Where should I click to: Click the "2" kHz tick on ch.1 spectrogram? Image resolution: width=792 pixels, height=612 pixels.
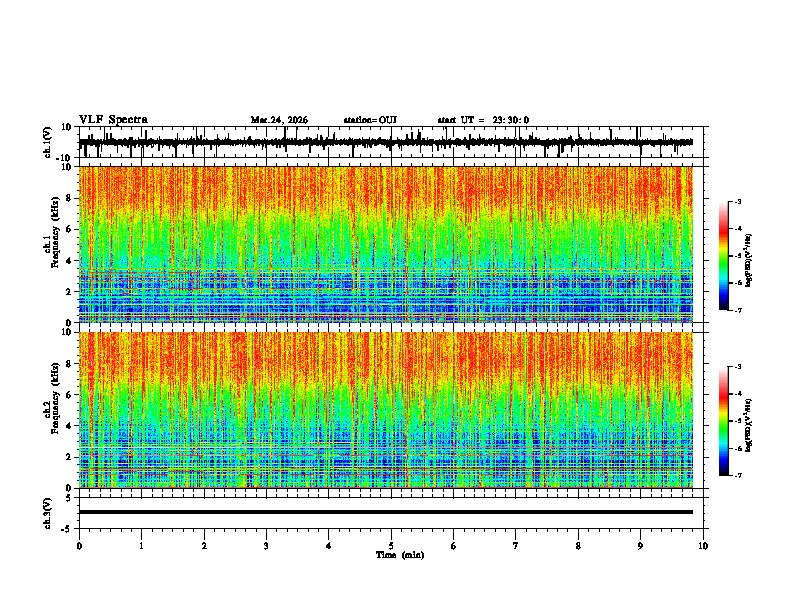click(69, 292)
